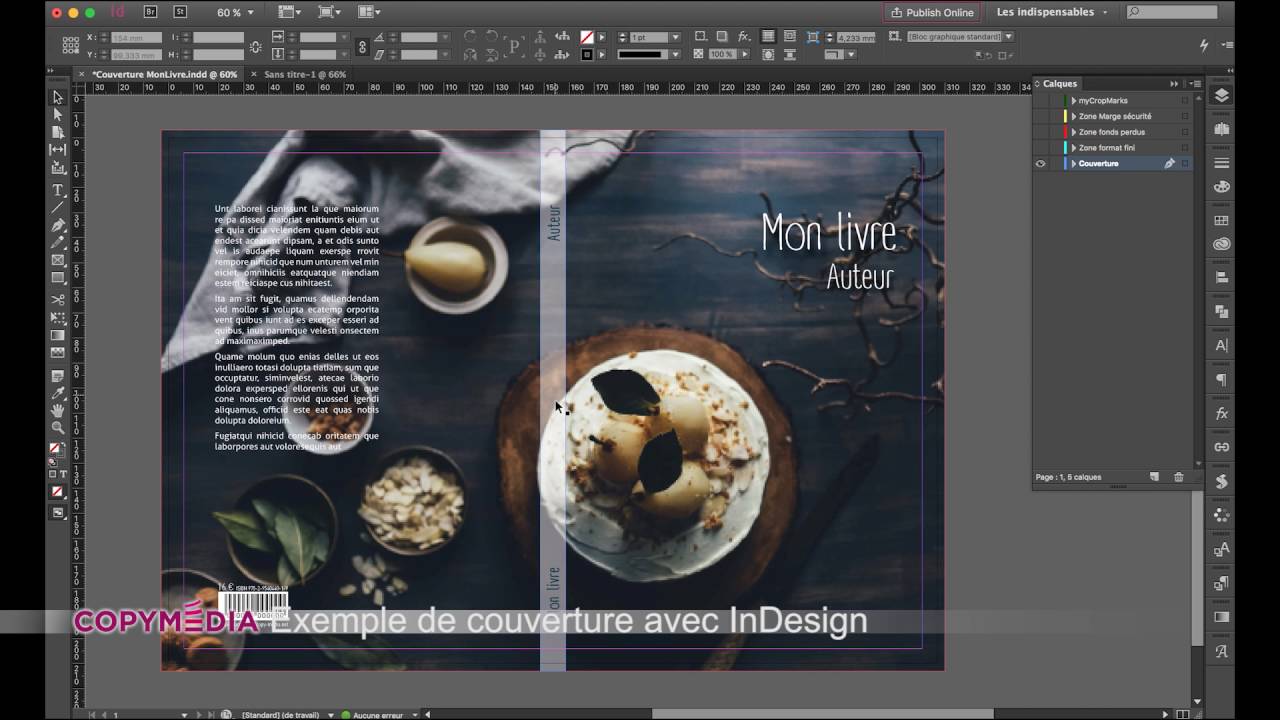This screenshot has height=720, width=1280.
Task: Switch to Sans titre-1 document tab
Action: tap(305, 74)
